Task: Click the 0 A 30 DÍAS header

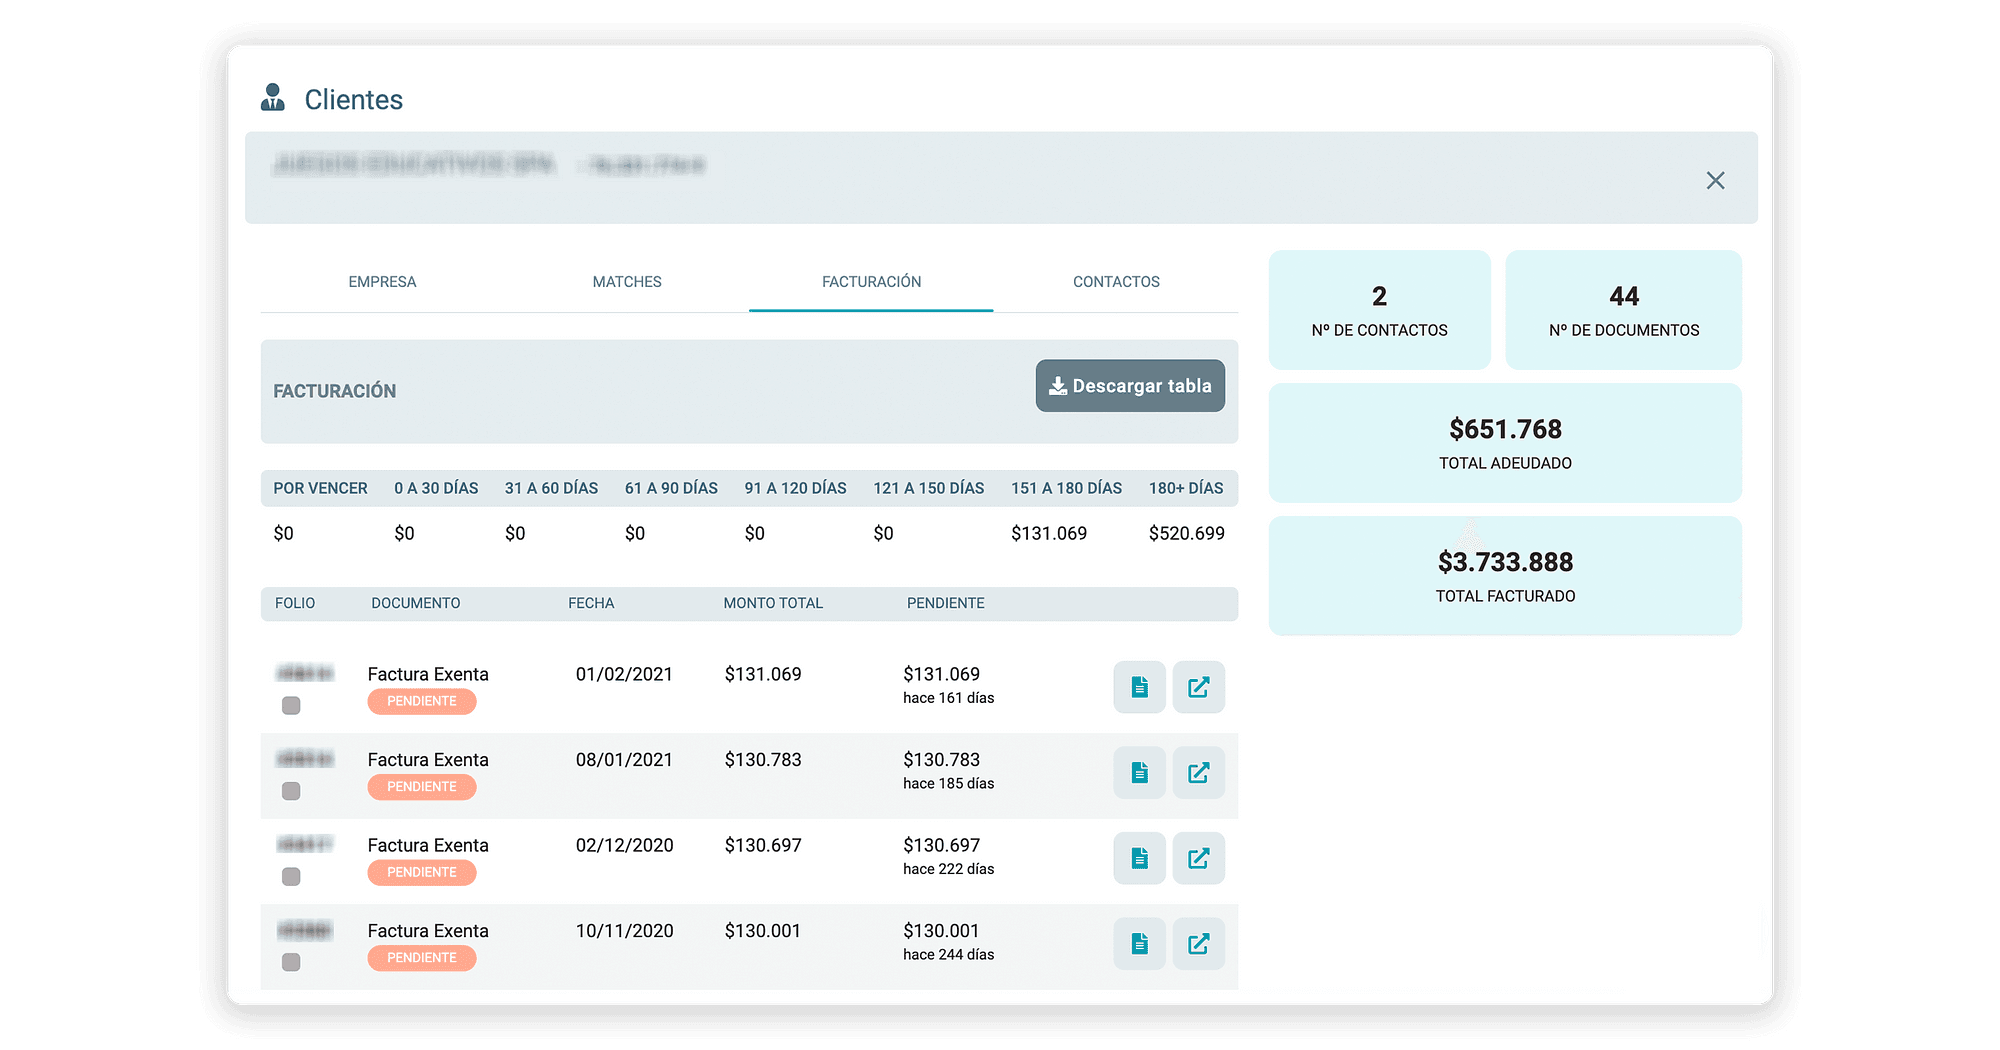Action: 436,488
